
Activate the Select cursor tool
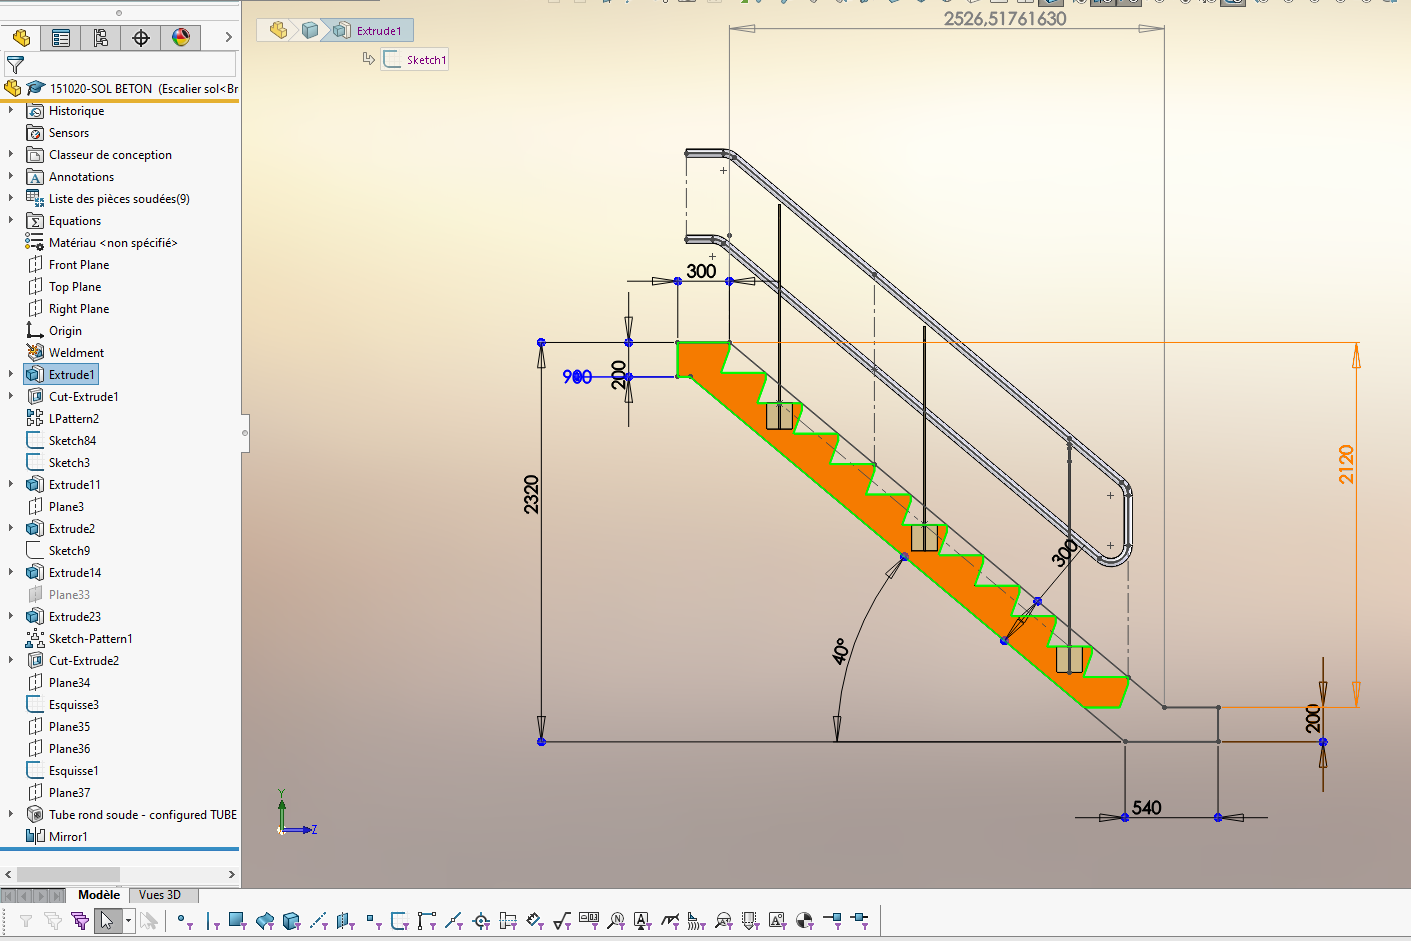tap(107, 921)
